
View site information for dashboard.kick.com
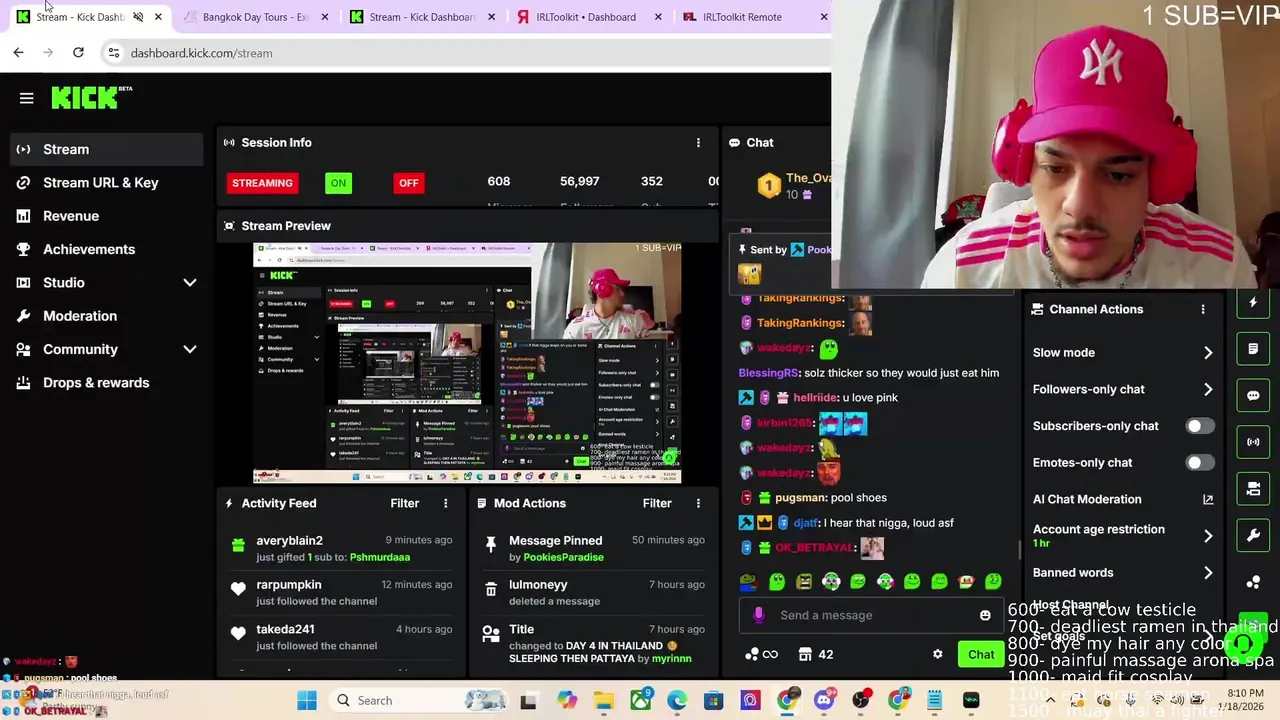113,53
